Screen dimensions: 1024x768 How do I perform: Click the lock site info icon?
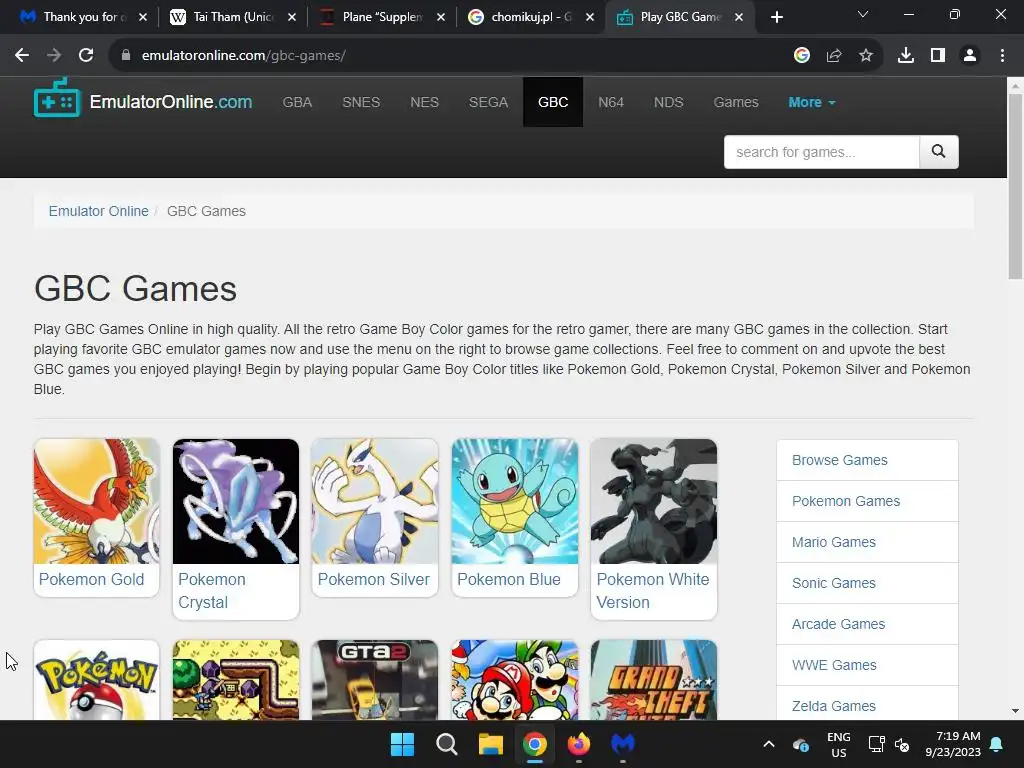point(125,56)
